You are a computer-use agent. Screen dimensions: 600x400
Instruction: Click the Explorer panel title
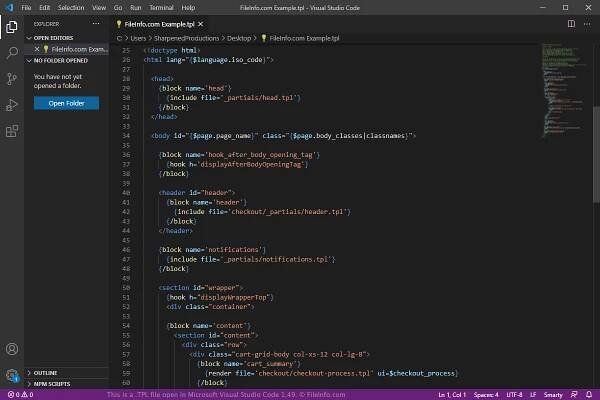[x=46, y=24]
